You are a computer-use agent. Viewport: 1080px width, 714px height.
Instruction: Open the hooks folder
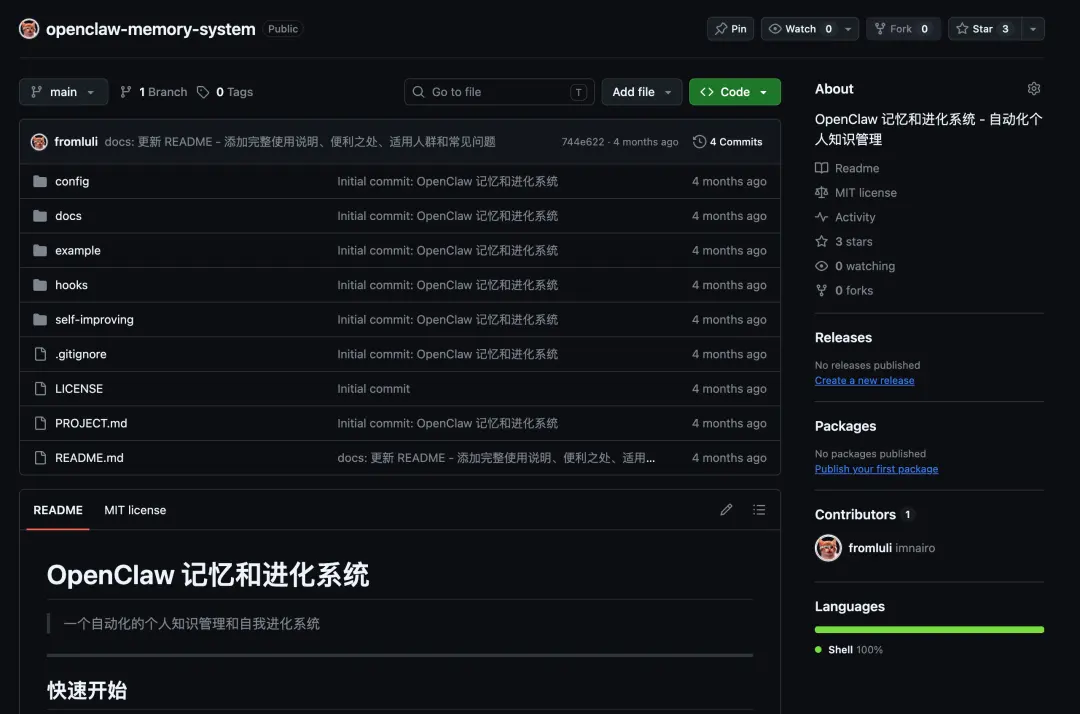point(71,285)
